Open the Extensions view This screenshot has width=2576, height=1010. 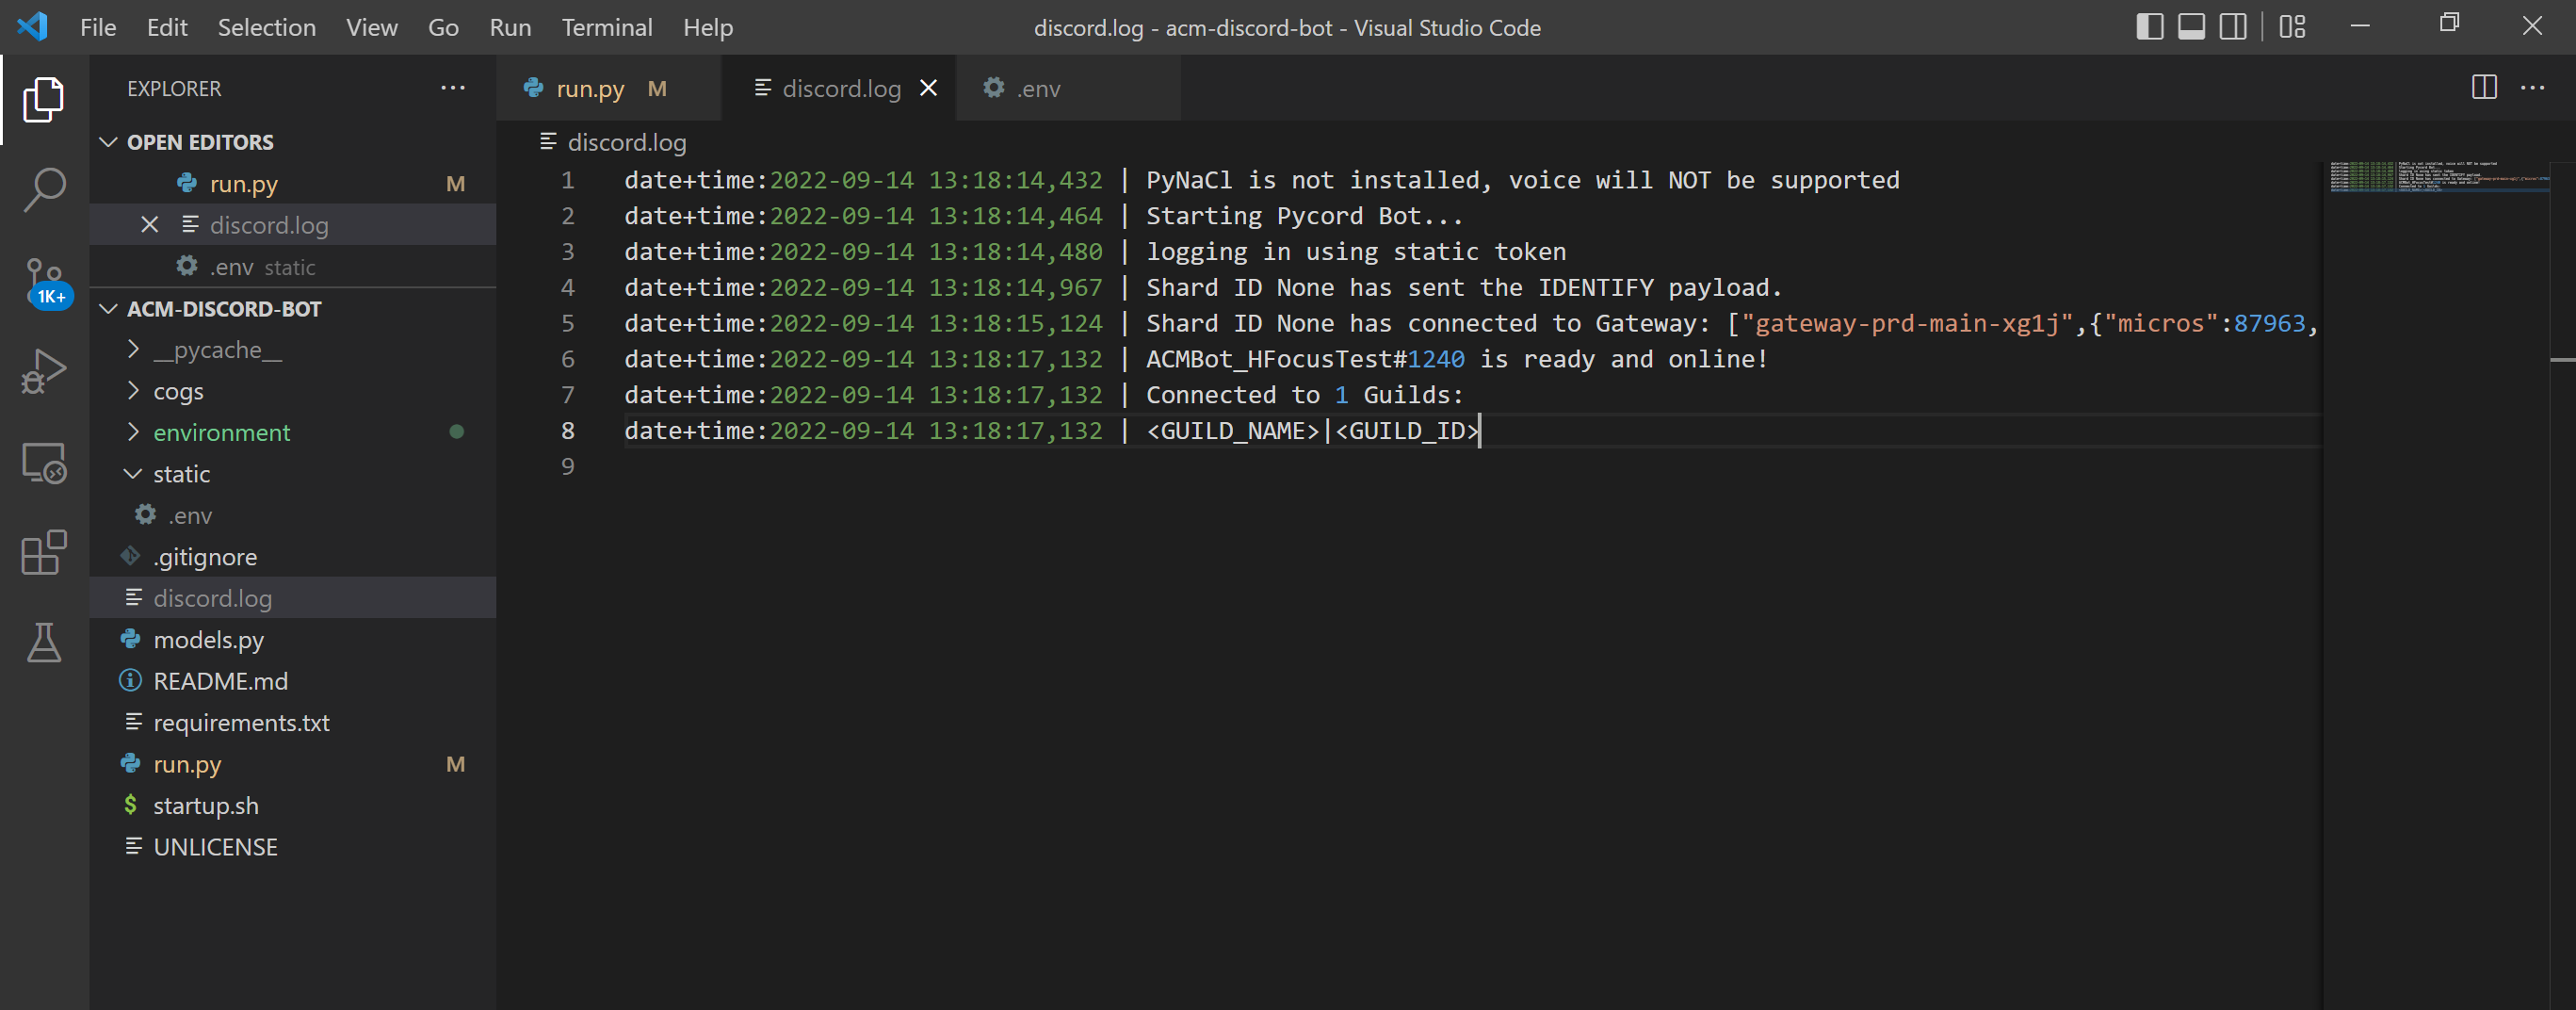click(44, 552)
